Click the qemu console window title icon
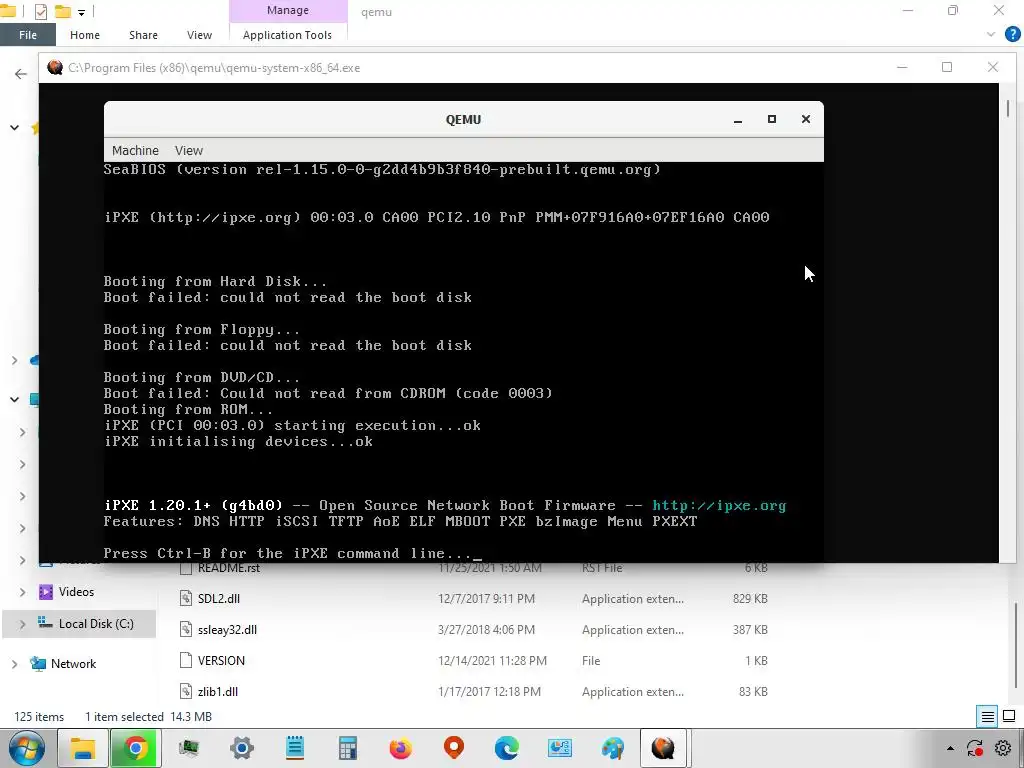 tap(55, 67)
